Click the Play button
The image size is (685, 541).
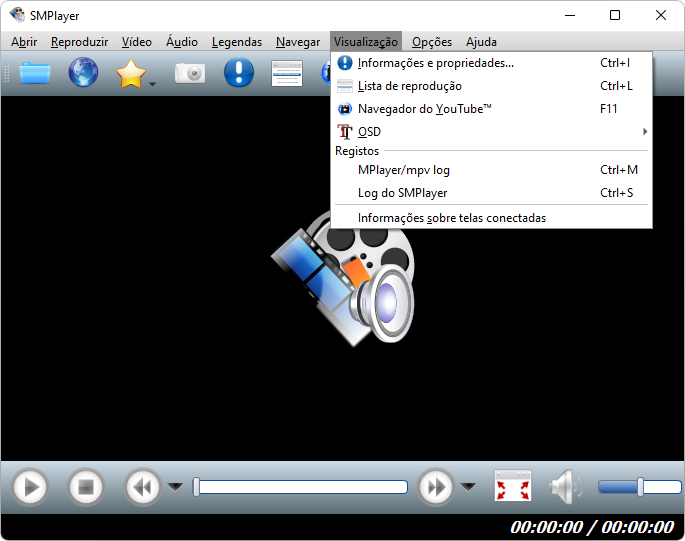point(30,487)
